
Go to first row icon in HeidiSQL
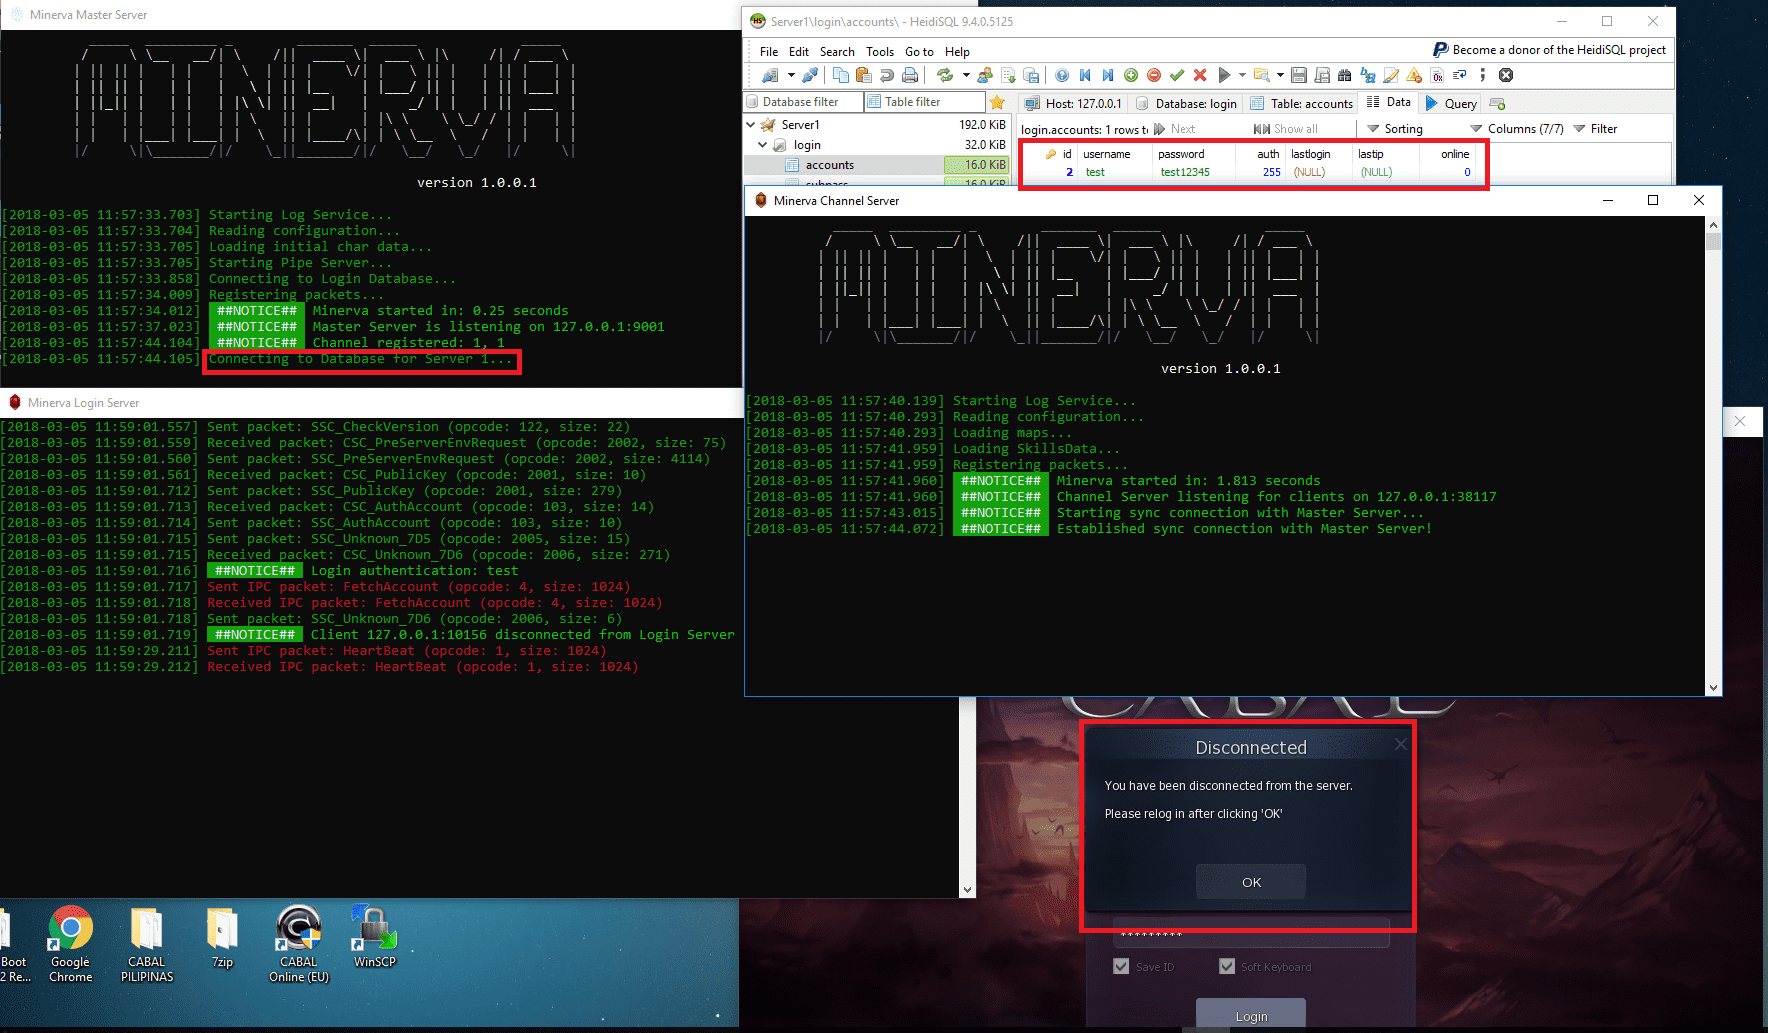1085,75
